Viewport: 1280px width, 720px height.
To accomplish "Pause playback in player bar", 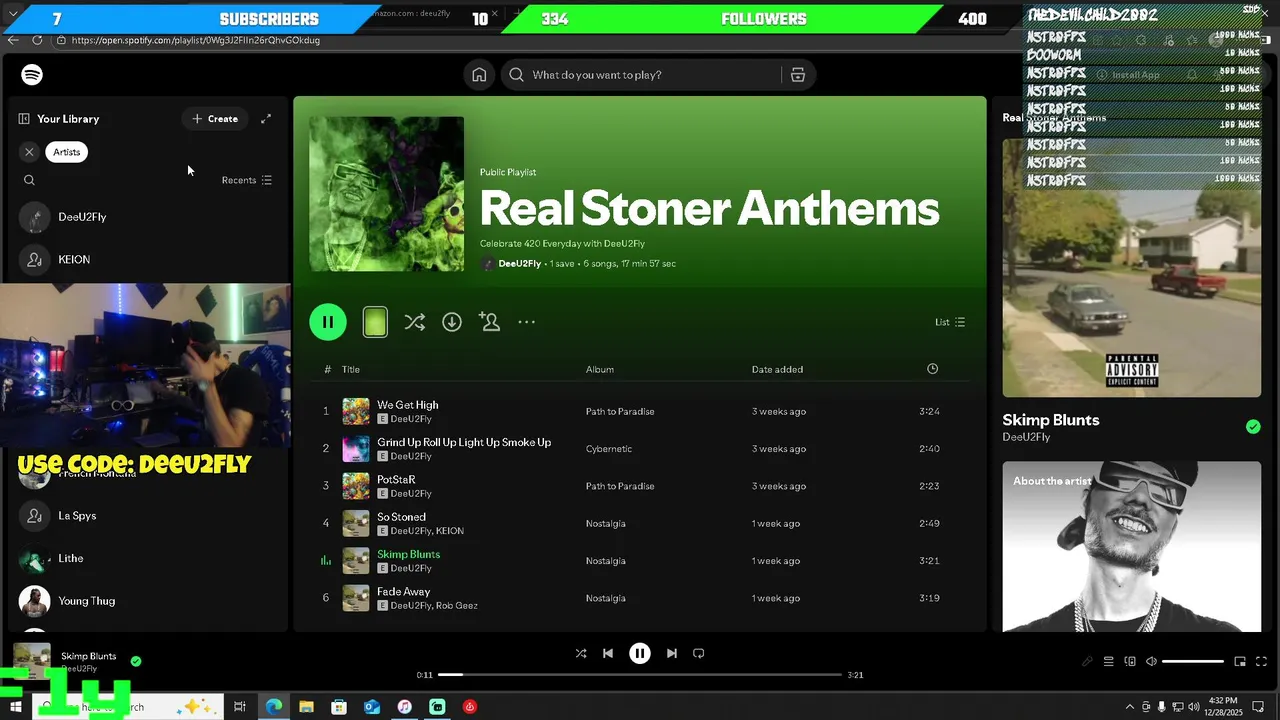I will [x=640, y=653].
